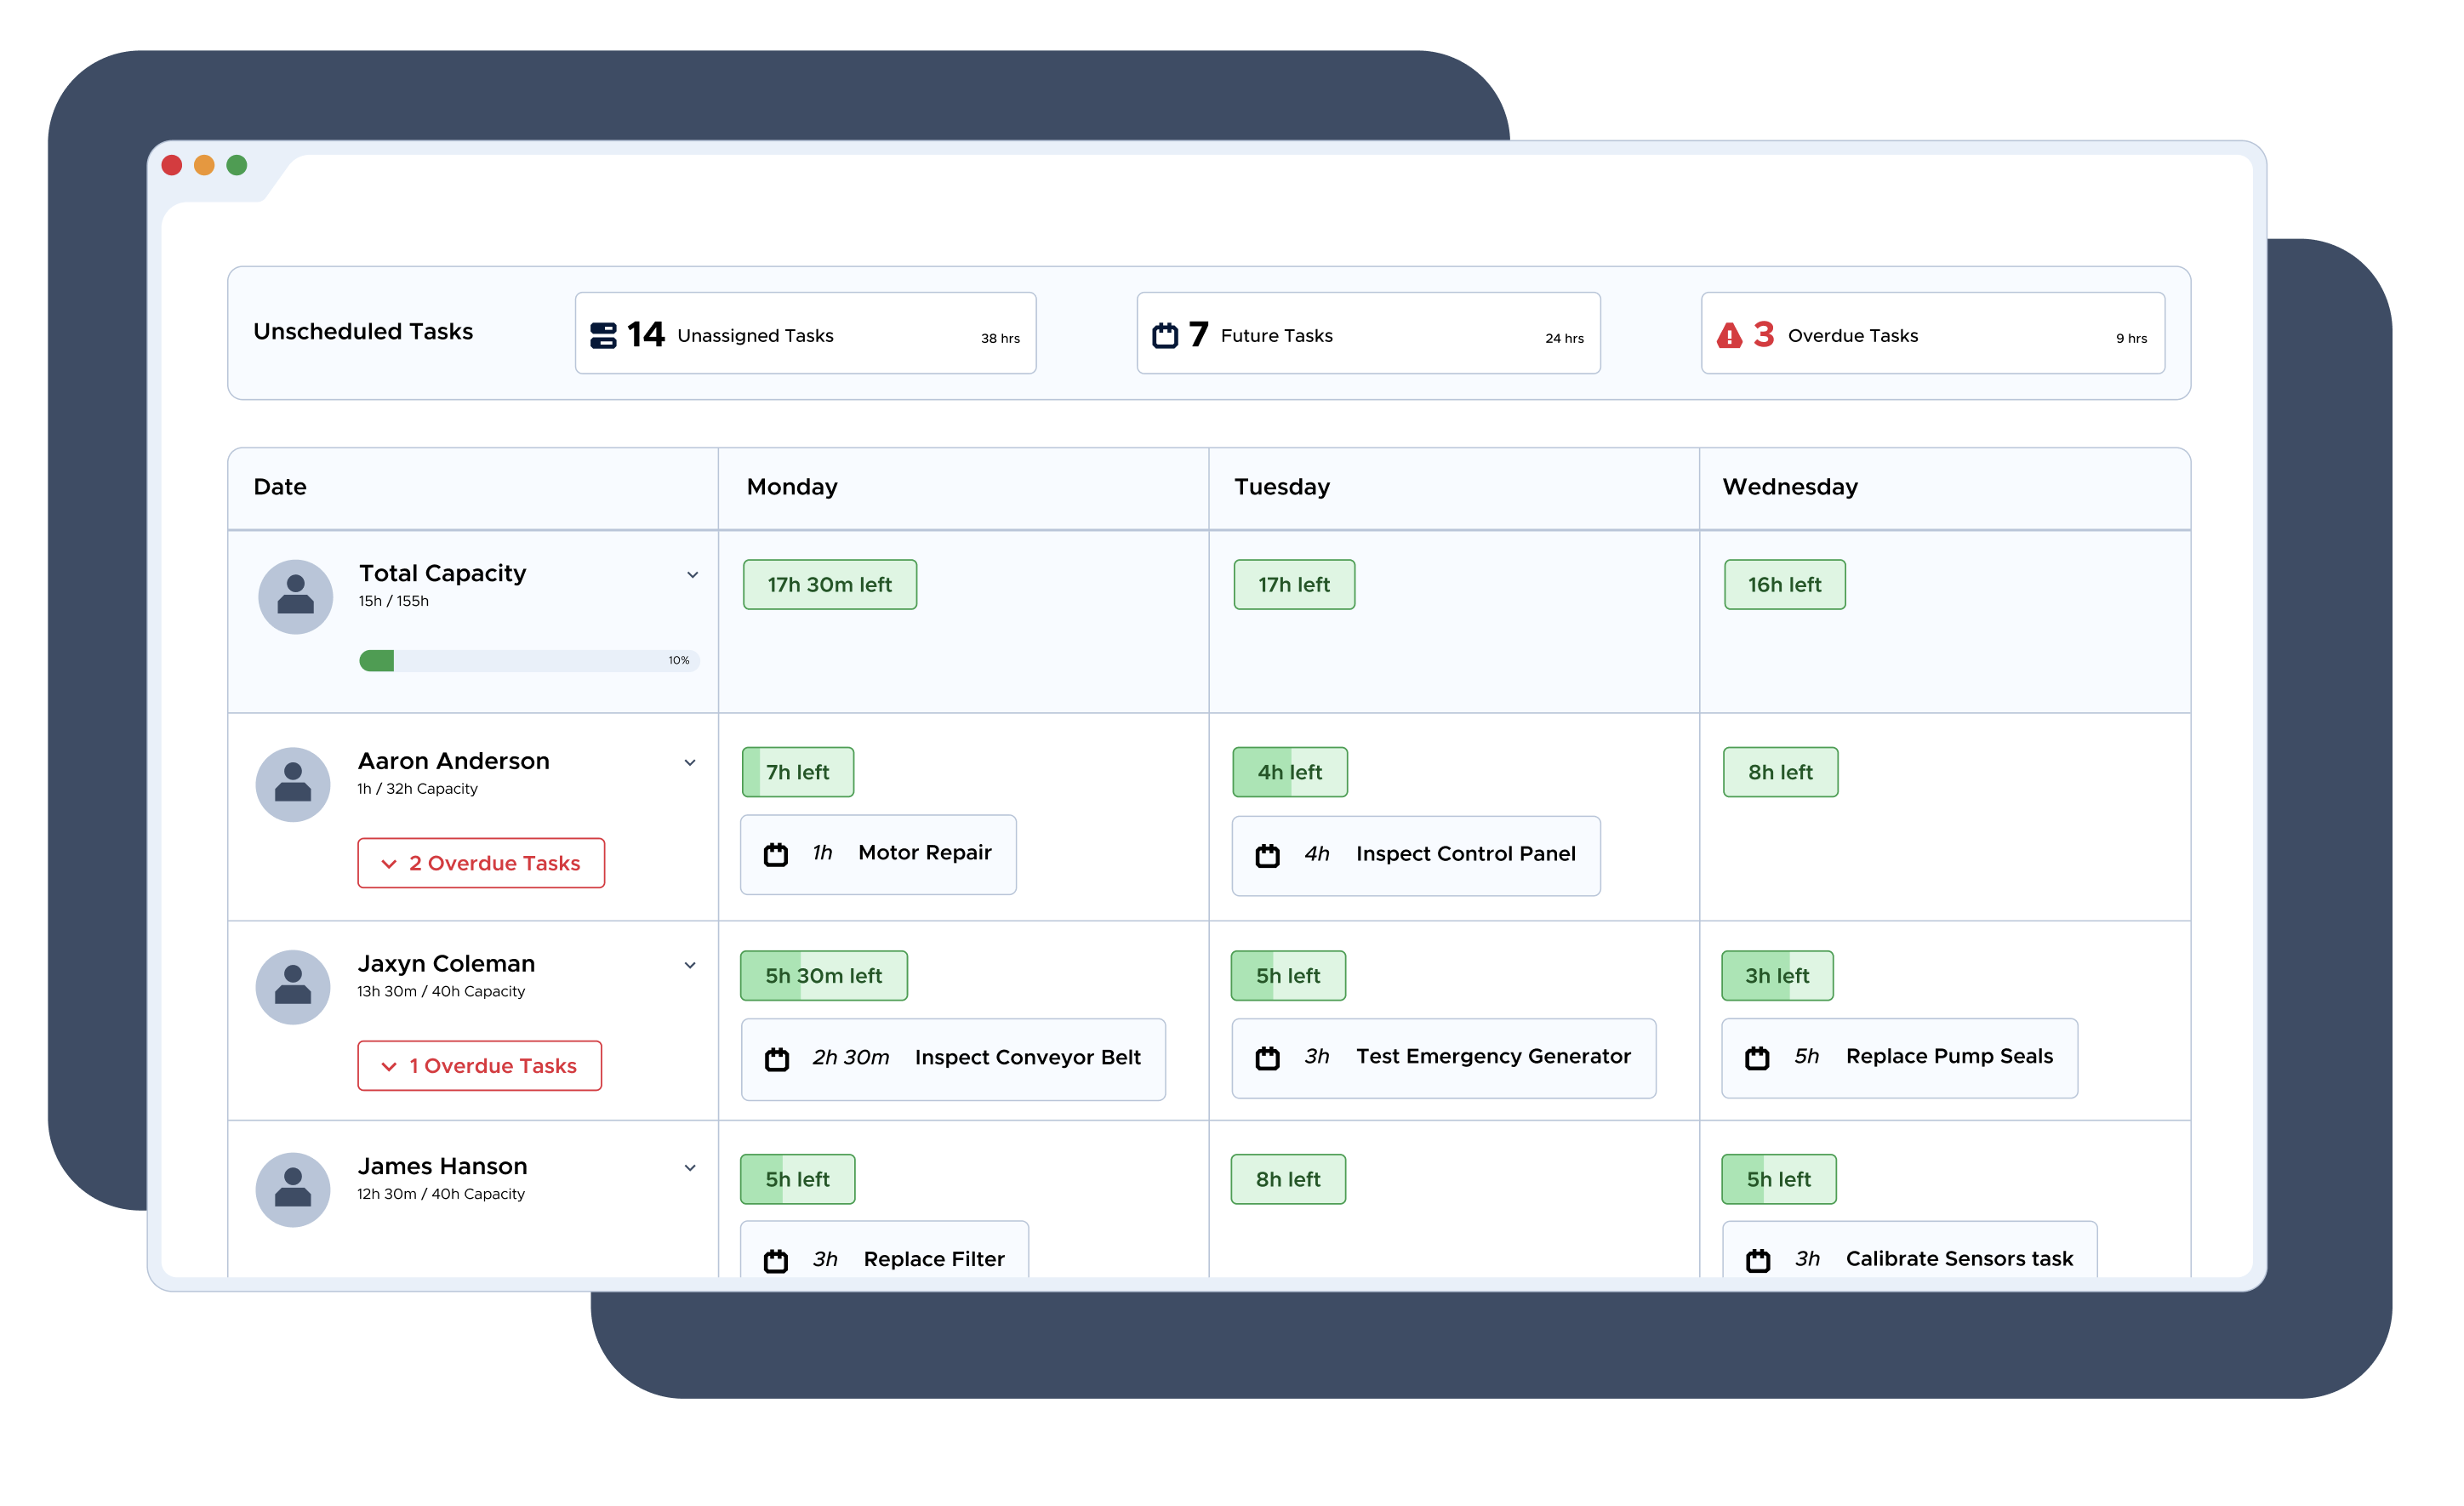This screenshot has height=1506, width=2464.
Task: Click the Total Capacity 10% progress bar
Action: click(529, 661)
